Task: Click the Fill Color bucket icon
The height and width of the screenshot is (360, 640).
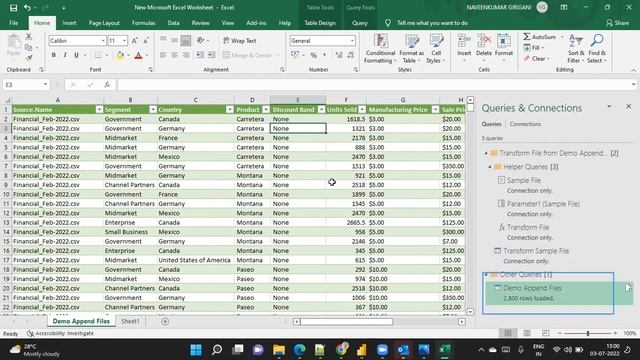Action: (120, 55)
